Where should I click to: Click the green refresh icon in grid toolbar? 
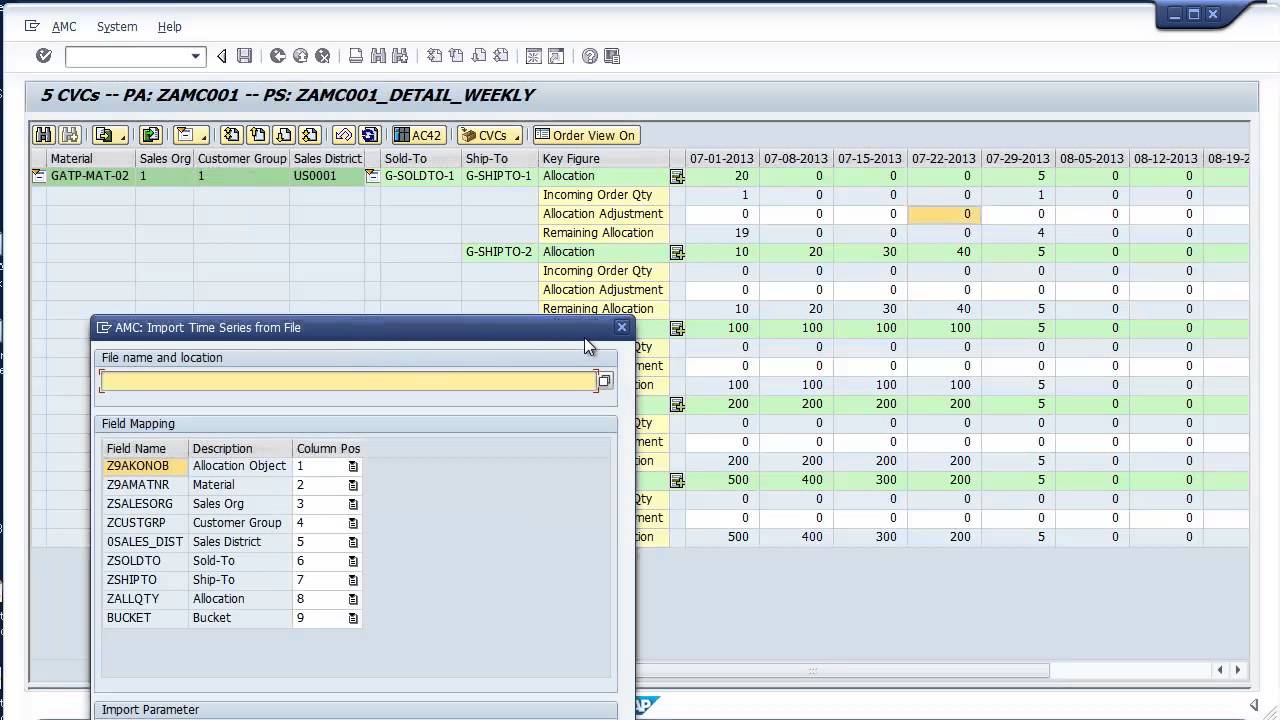coord(150,135)
